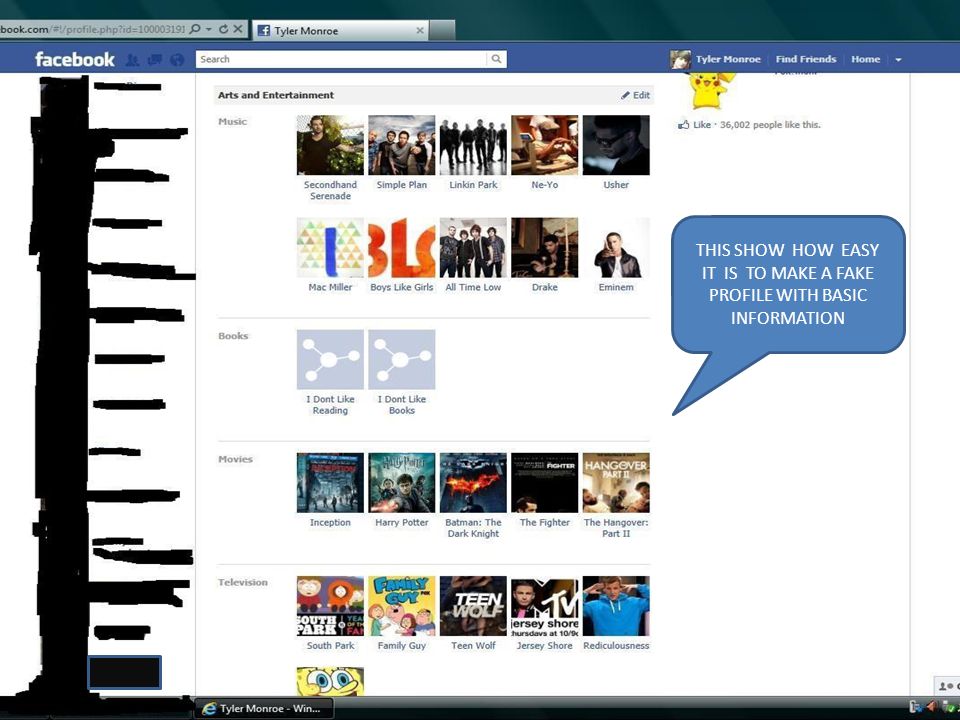The height and width of the screenshot is (720, 960).
Task: Open Teen Wolf show tile
Action: [x=473, y=606]
